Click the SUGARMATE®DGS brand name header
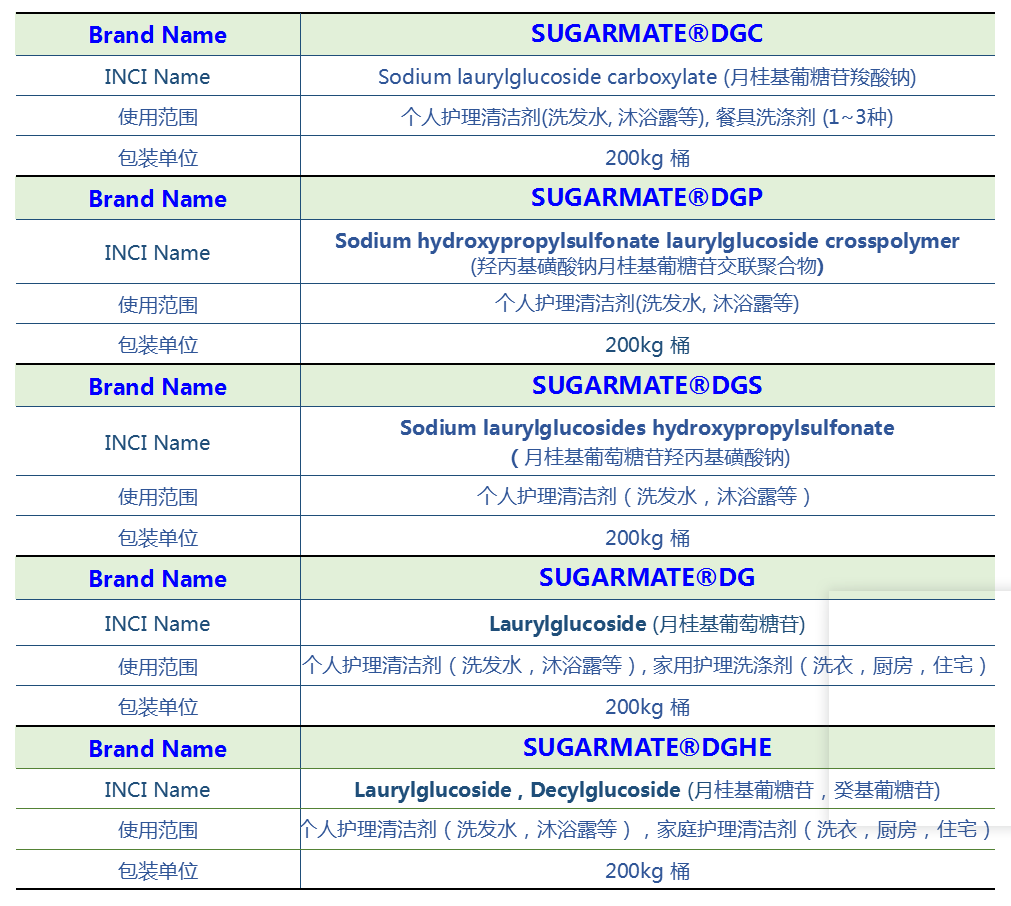This screenshot has height=906, width=1011. coord(647,386)
